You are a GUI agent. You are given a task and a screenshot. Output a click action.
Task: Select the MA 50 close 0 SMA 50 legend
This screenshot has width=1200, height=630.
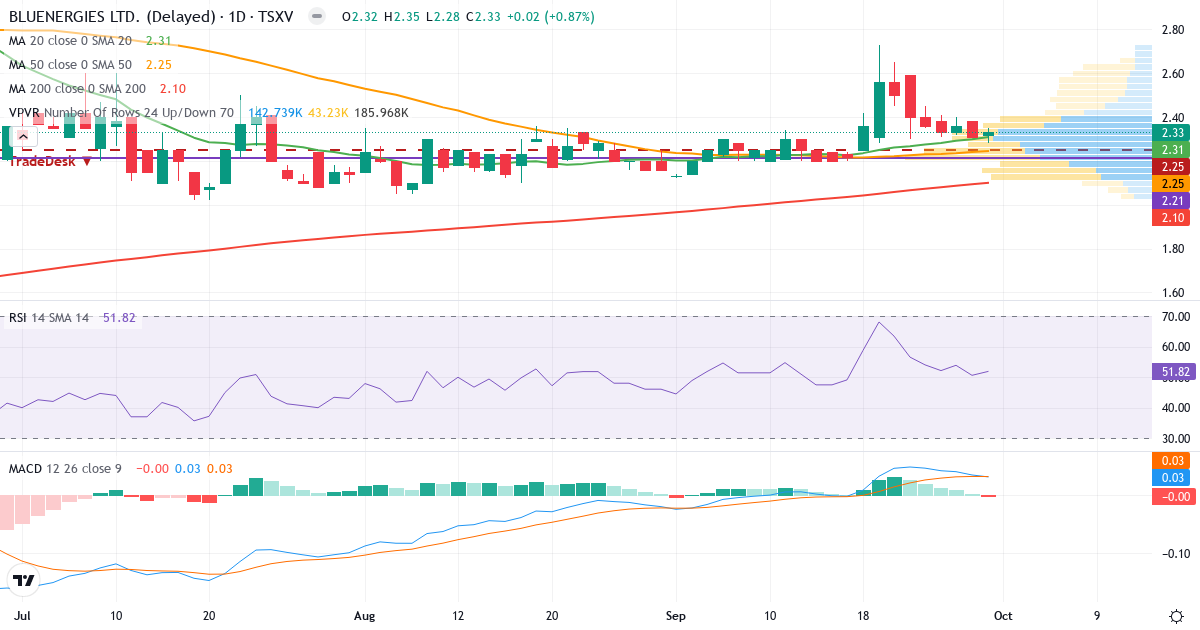[x=70, y=64]
